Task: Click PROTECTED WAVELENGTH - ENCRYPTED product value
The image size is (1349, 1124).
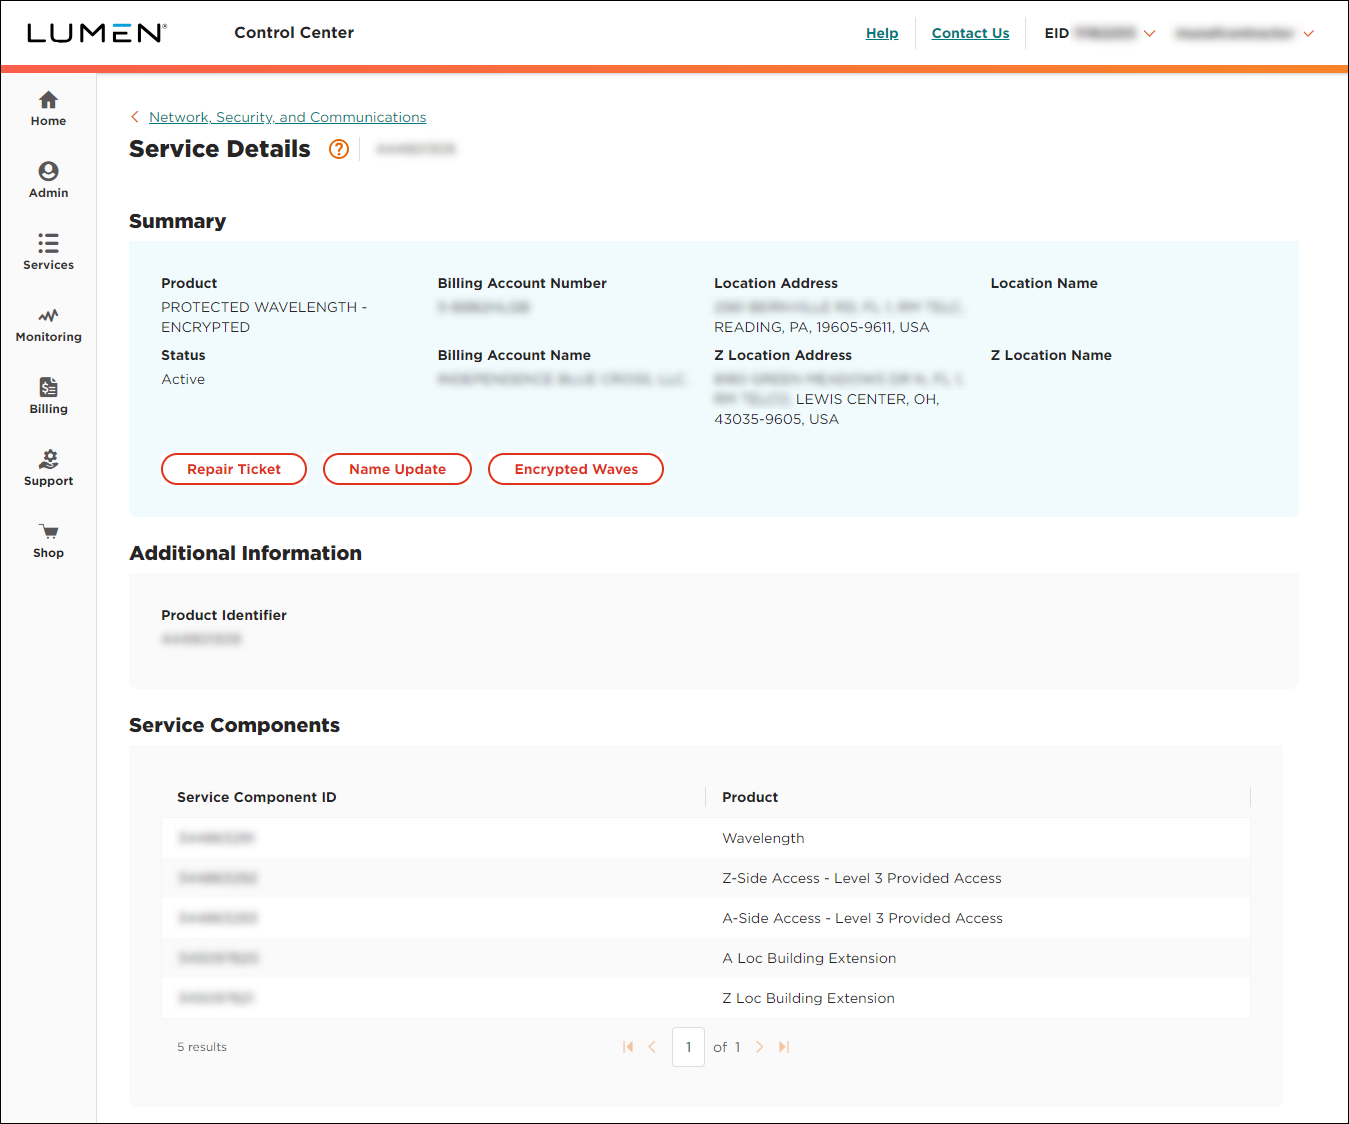Action: coord(264,317)
